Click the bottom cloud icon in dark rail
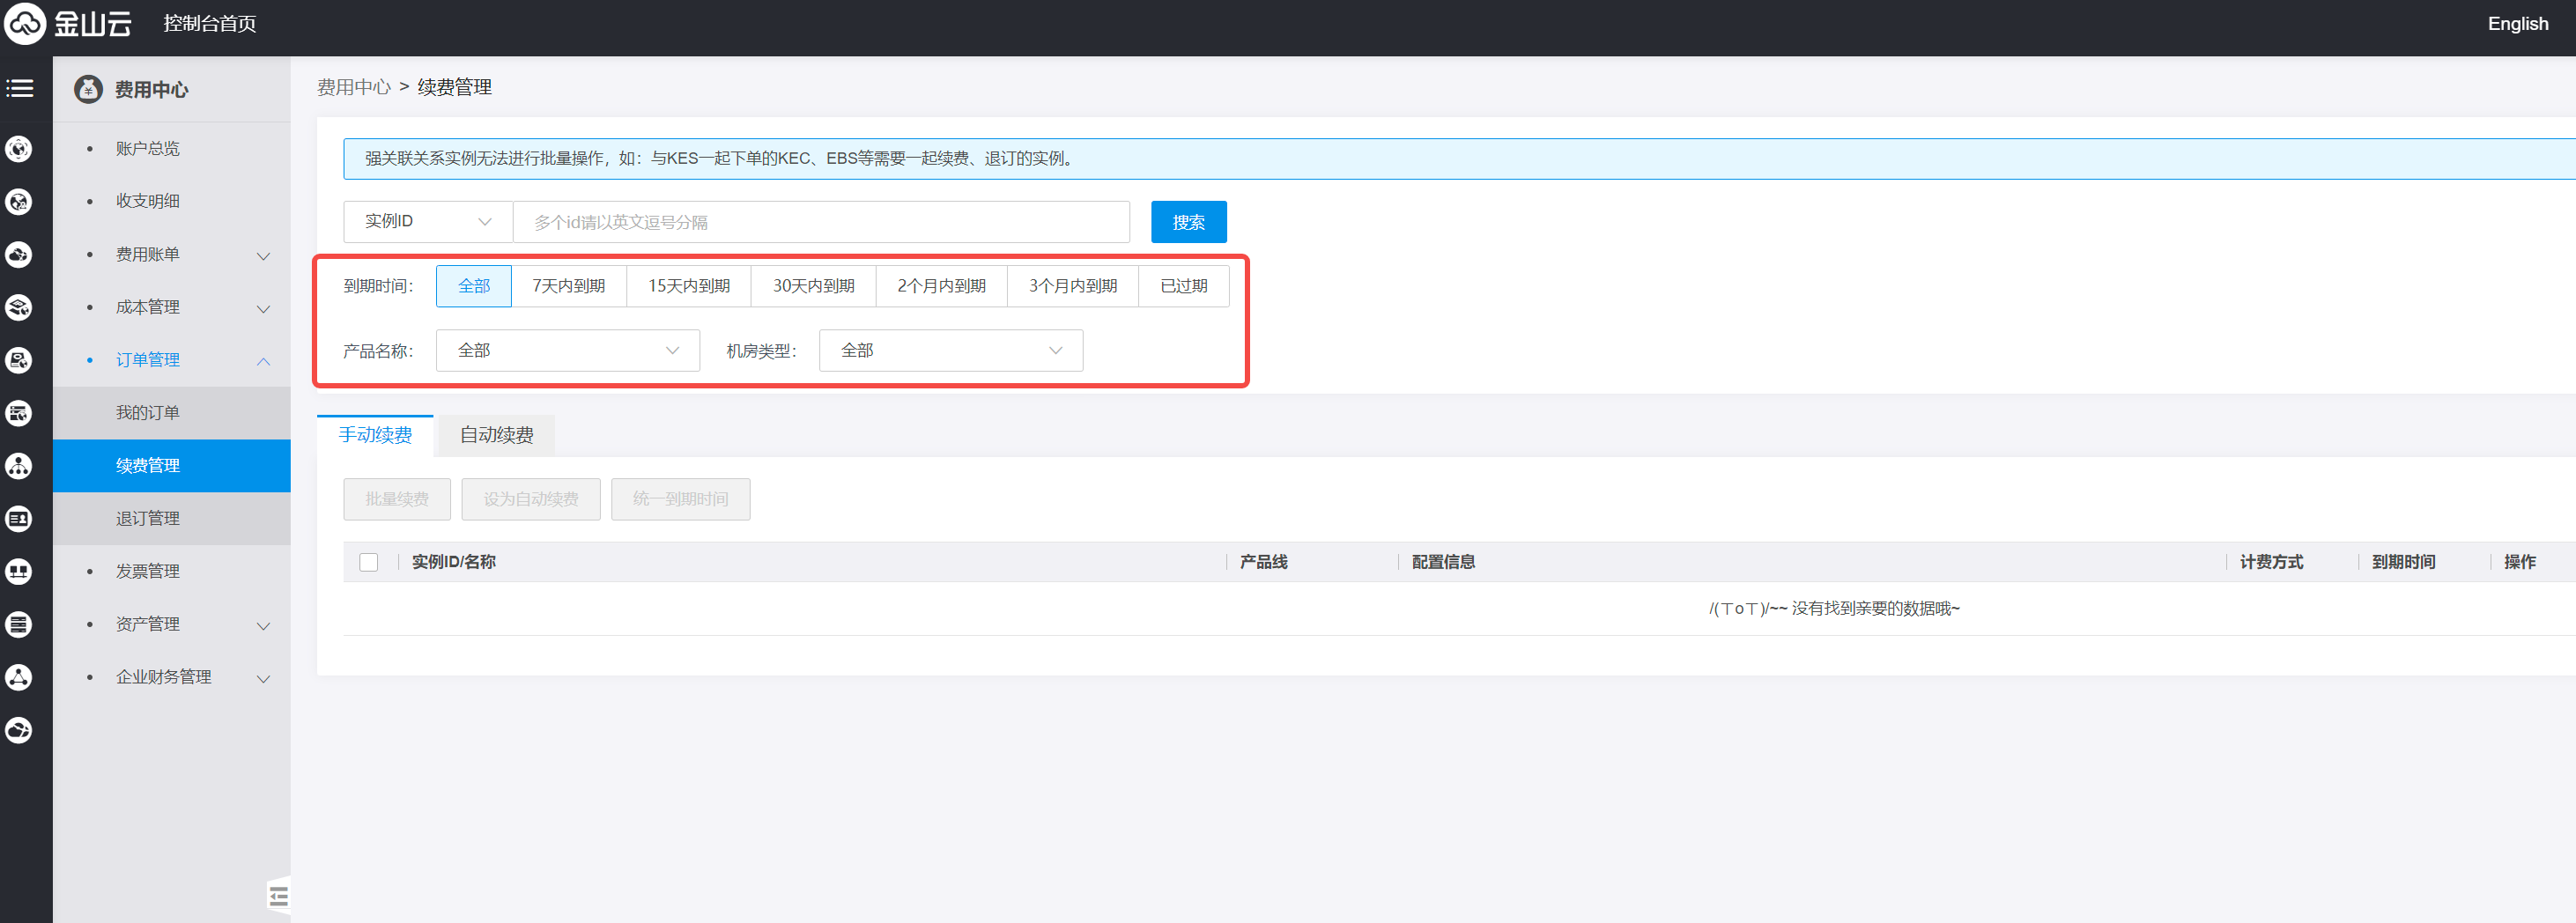This screenshot has height=923, width=2576. (19, 731)
